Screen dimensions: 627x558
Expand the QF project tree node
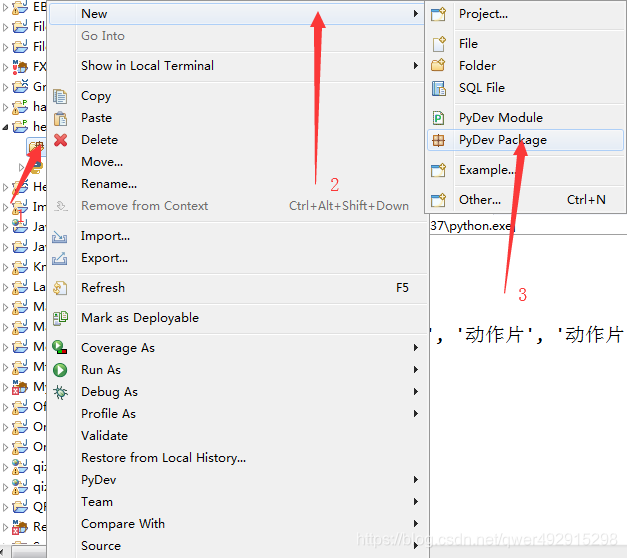tap(5, 507)
